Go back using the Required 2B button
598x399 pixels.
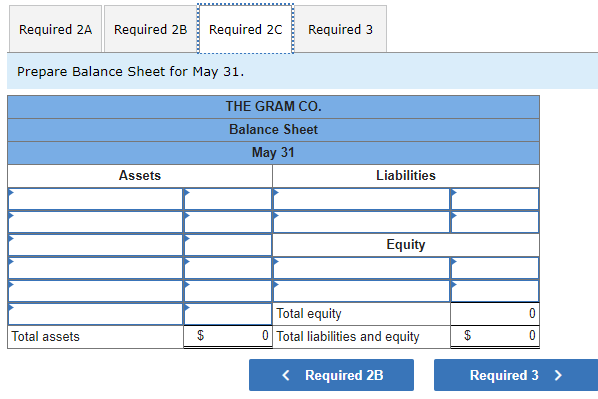point(331,375)
